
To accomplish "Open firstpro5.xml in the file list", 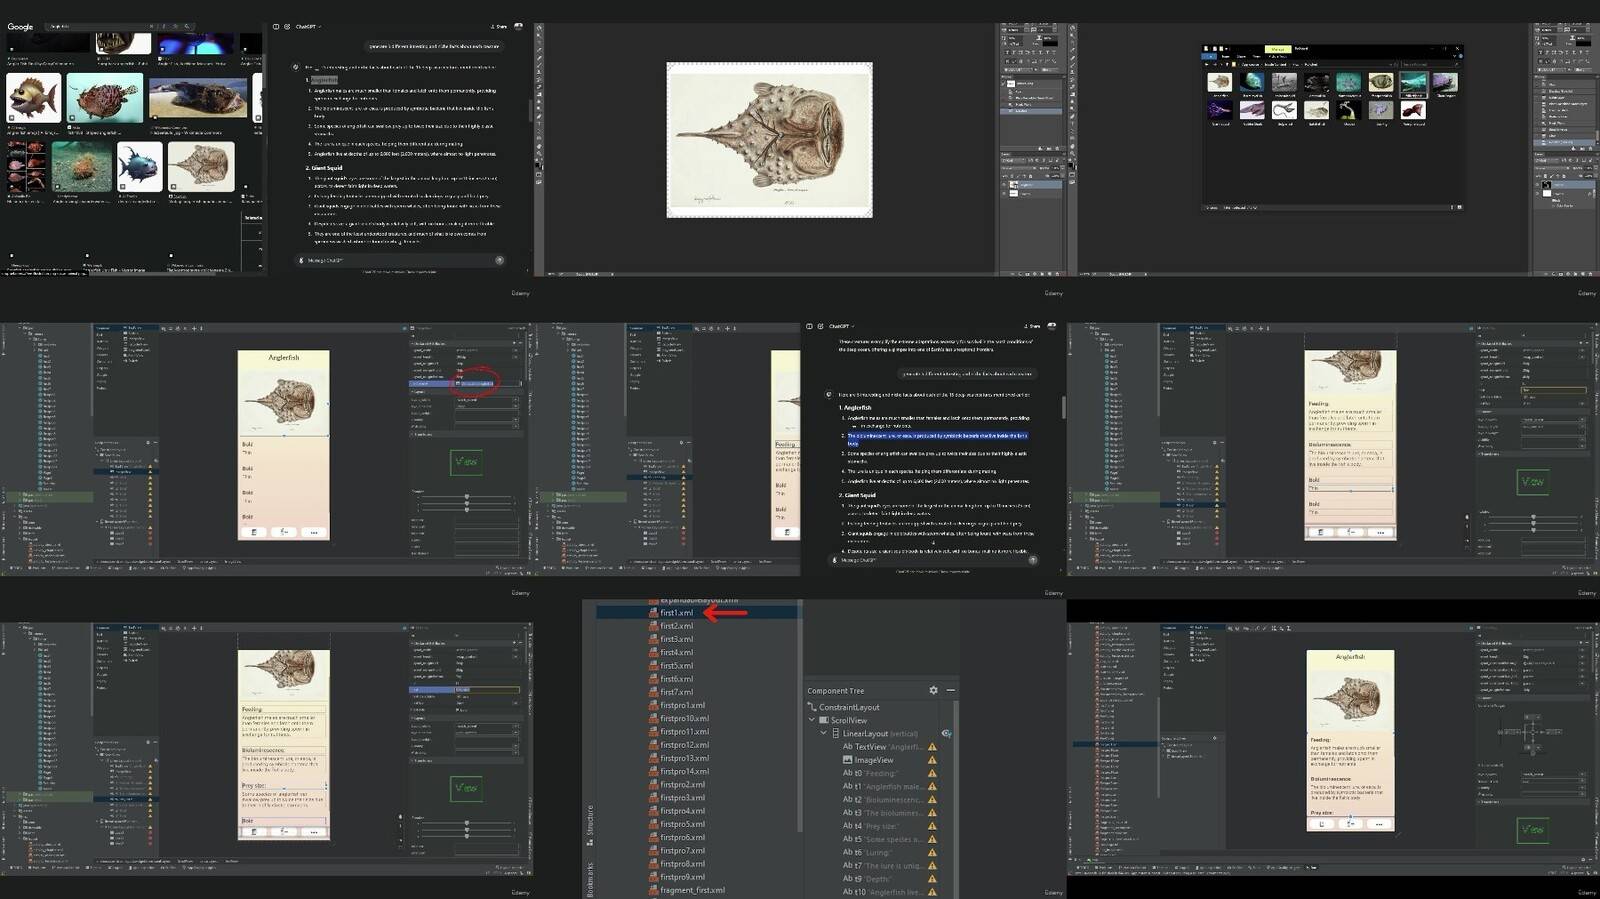I will 682,825.
